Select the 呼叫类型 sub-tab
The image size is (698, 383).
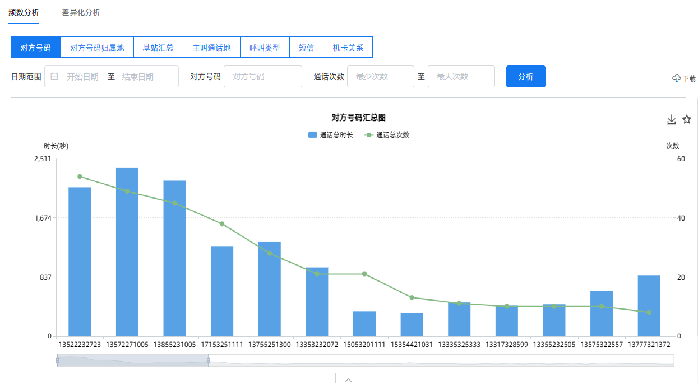265,47
